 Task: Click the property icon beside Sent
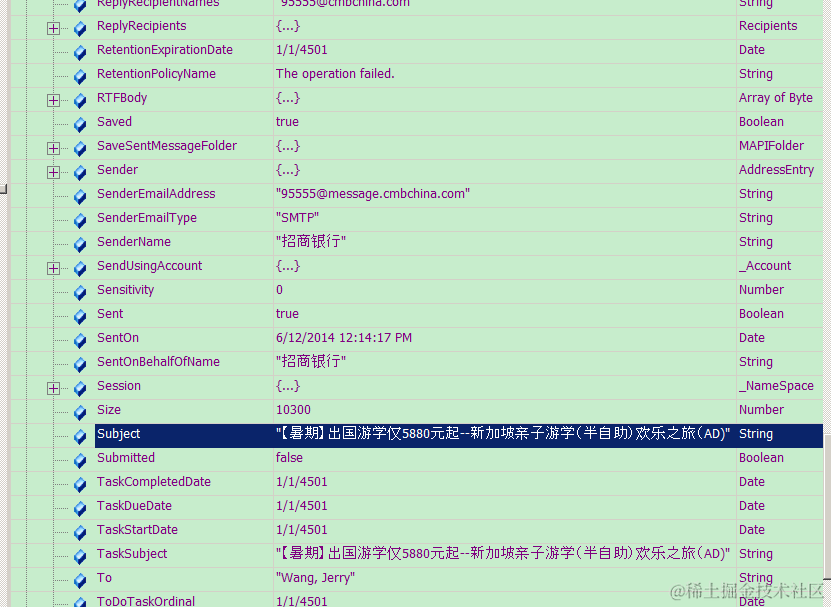80,316
